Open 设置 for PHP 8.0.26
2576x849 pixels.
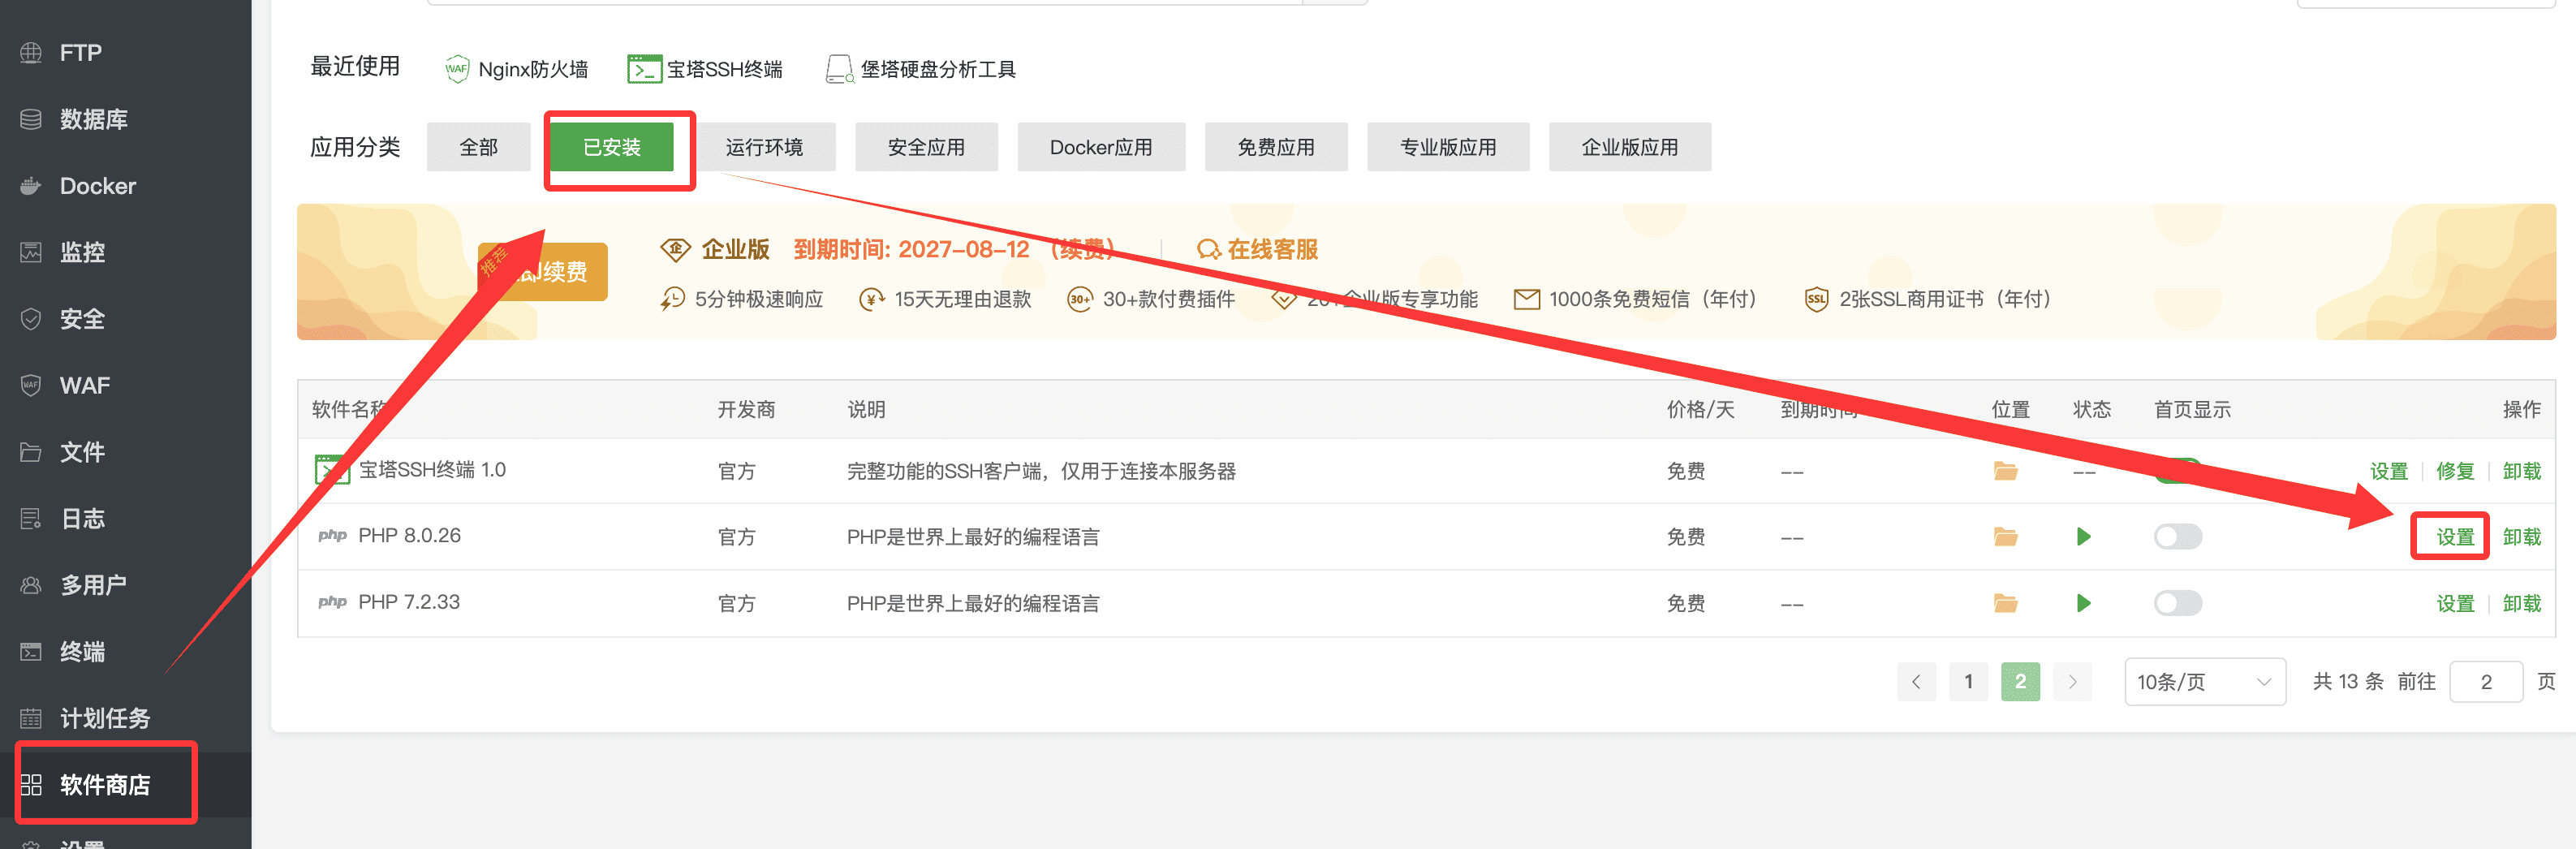(2454, 537)
